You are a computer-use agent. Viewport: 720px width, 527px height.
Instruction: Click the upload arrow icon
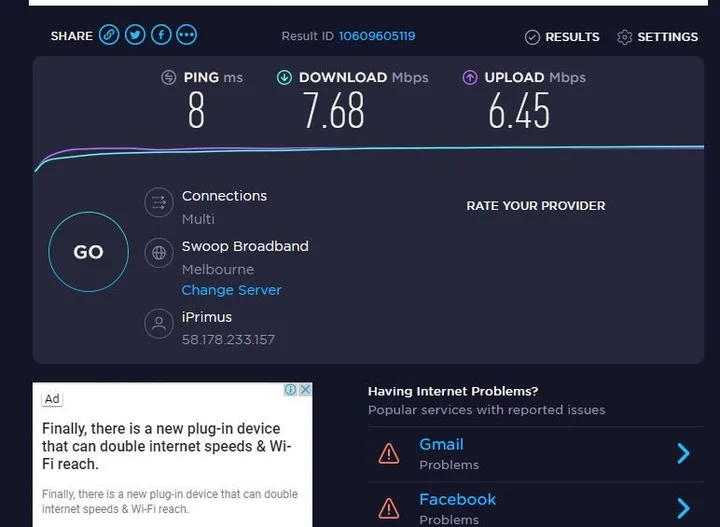pos(470,78)
